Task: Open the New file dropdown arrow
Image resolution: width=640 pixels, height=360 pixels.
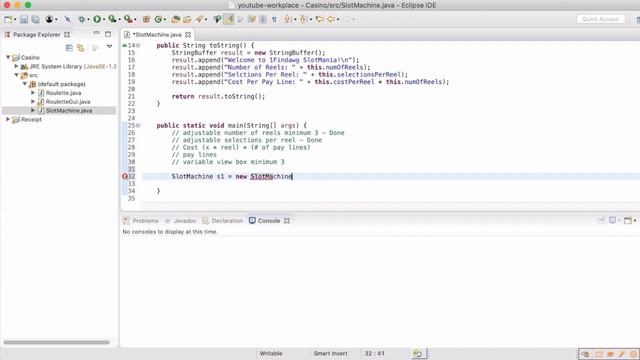Action: (x=15, y=20)
